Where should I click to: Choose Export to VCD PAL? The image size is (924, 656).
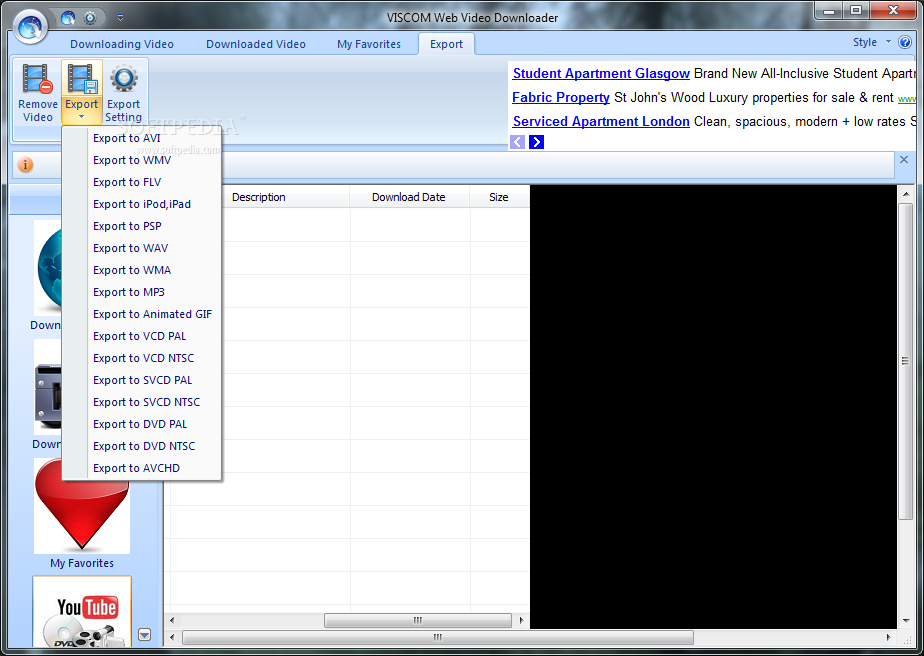(x=141, y=336)
